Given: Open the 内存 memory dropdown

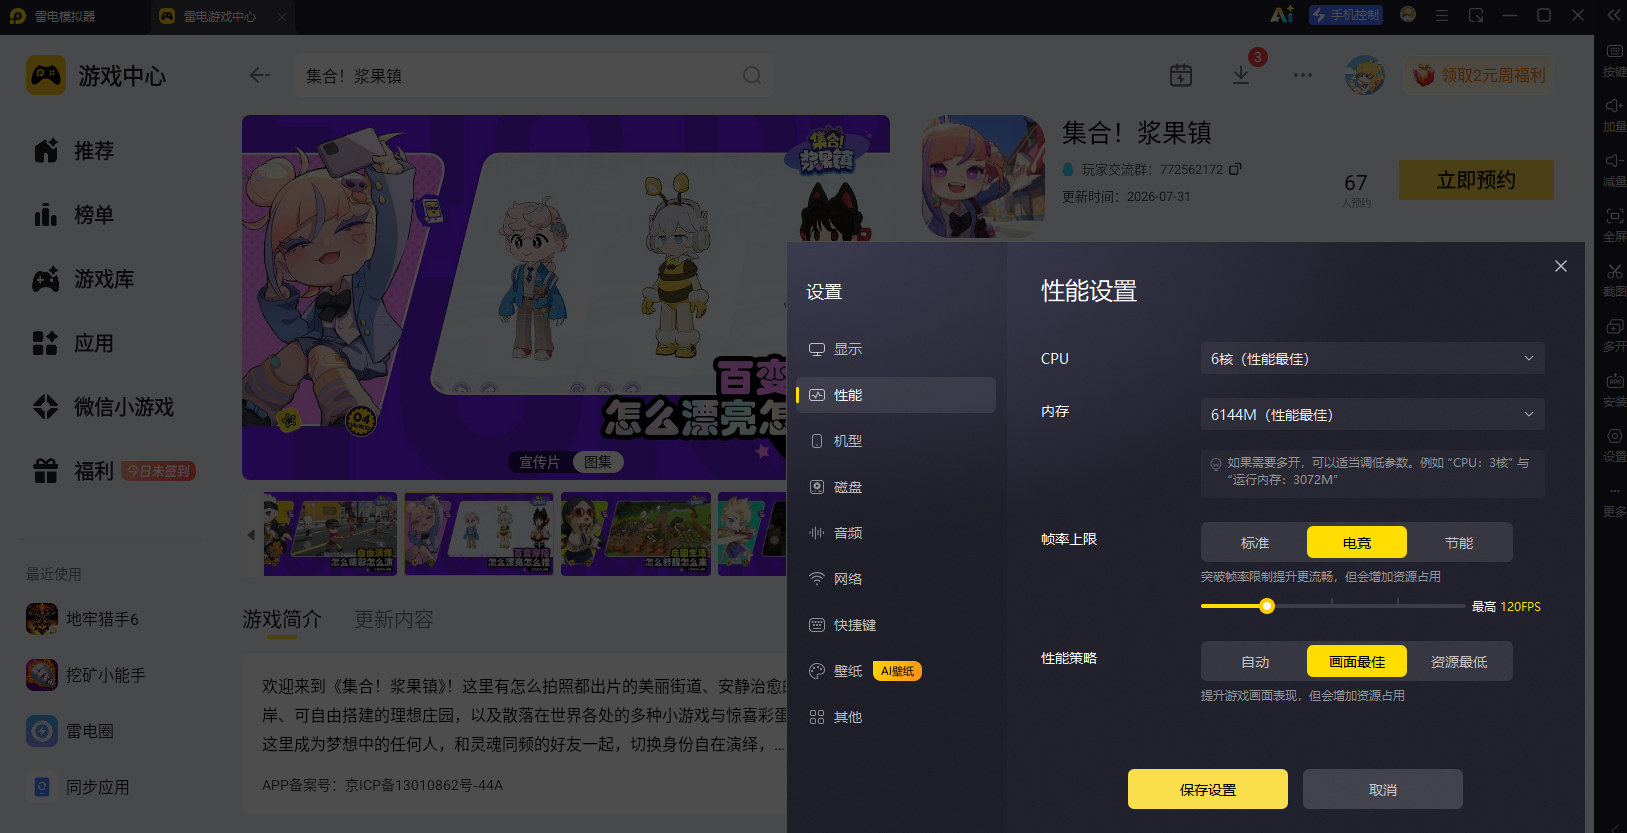Looking at the screenshot, I should [1372, 414].
